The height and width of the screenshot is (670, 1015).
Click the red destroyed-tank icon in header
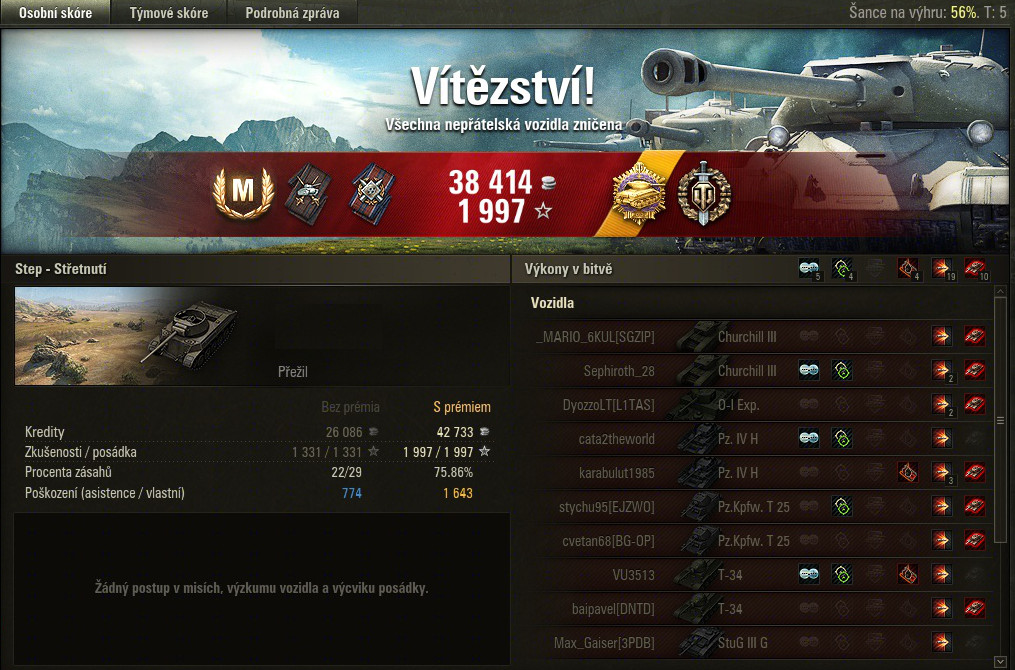pyautogui.click(x=975, y=268)
